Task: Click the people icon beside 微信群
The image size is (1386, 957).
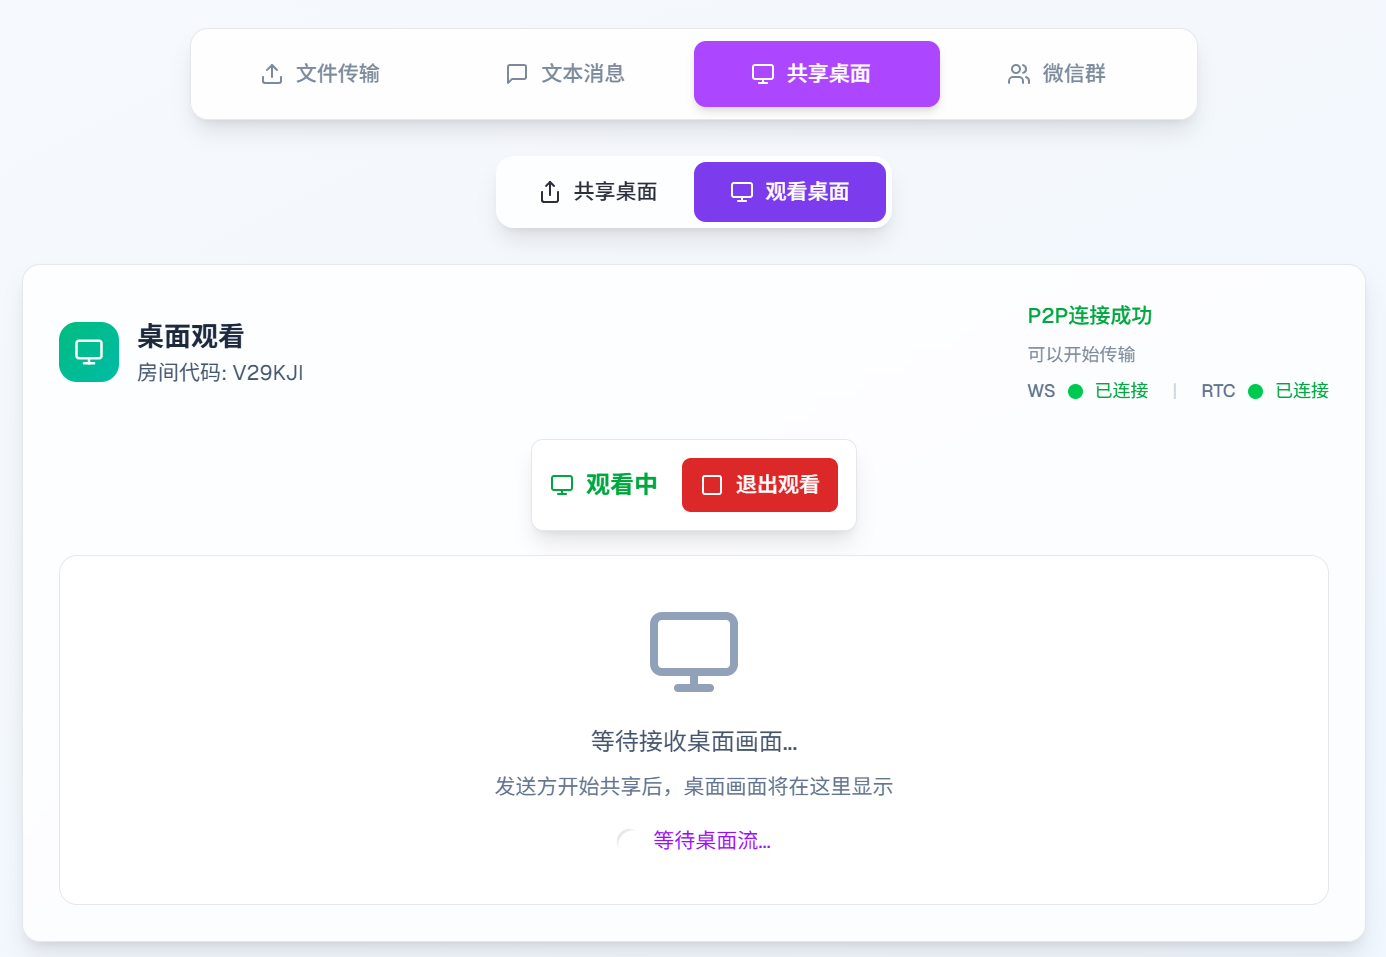Action: (x=1019, y=74)
